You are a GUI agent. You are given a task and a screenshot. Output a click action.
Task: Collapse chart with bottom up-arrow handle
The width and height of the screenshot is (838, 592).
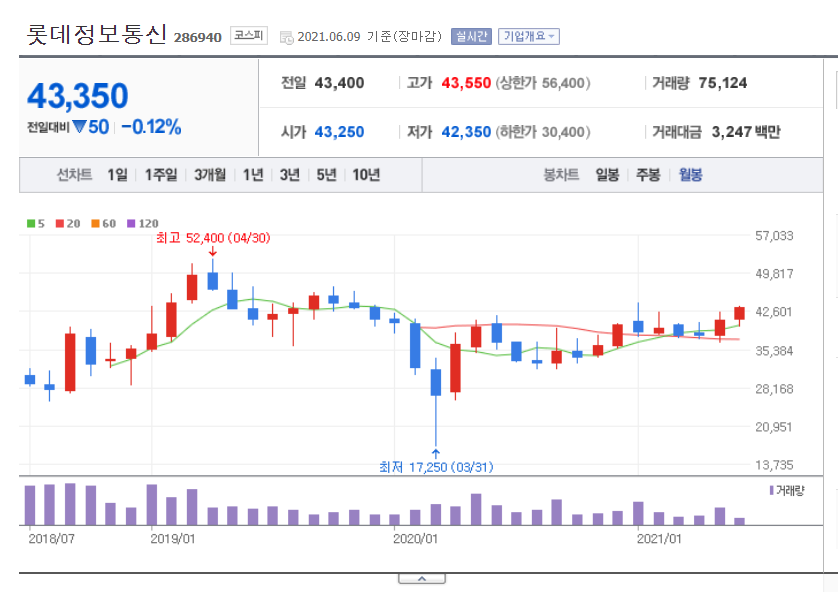coord(422,579)
